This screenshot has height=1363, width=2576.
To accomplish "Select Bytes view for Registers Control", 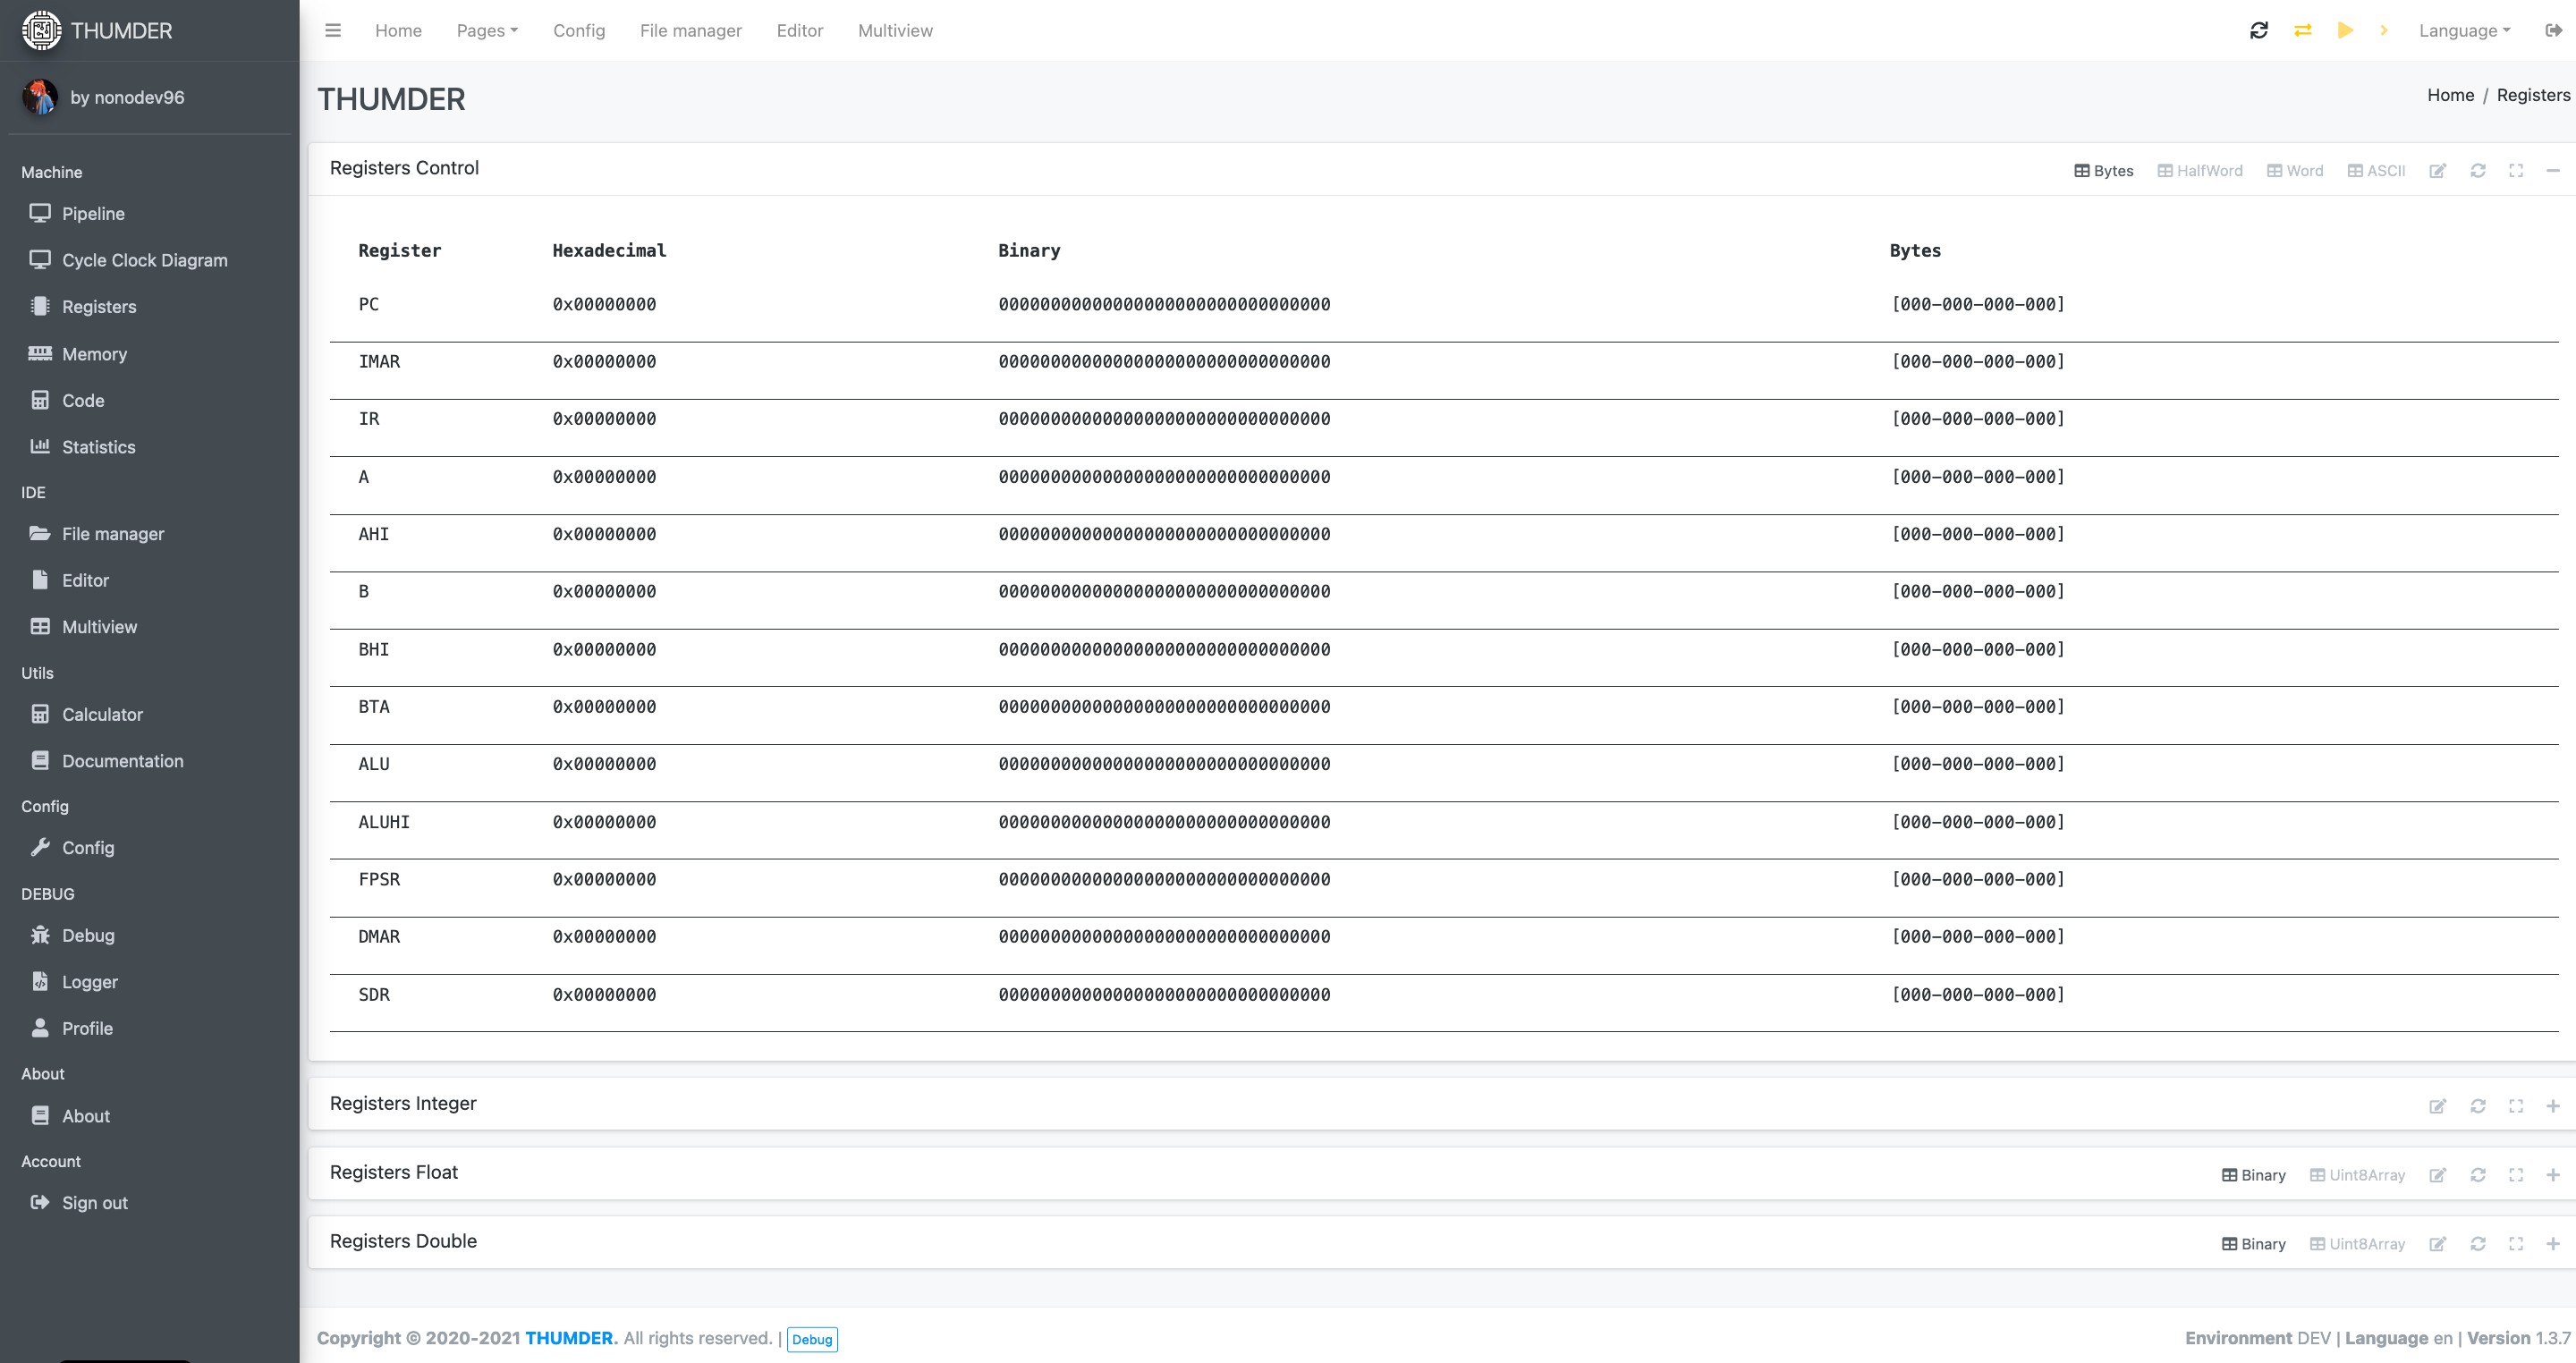I will 2104,171.
